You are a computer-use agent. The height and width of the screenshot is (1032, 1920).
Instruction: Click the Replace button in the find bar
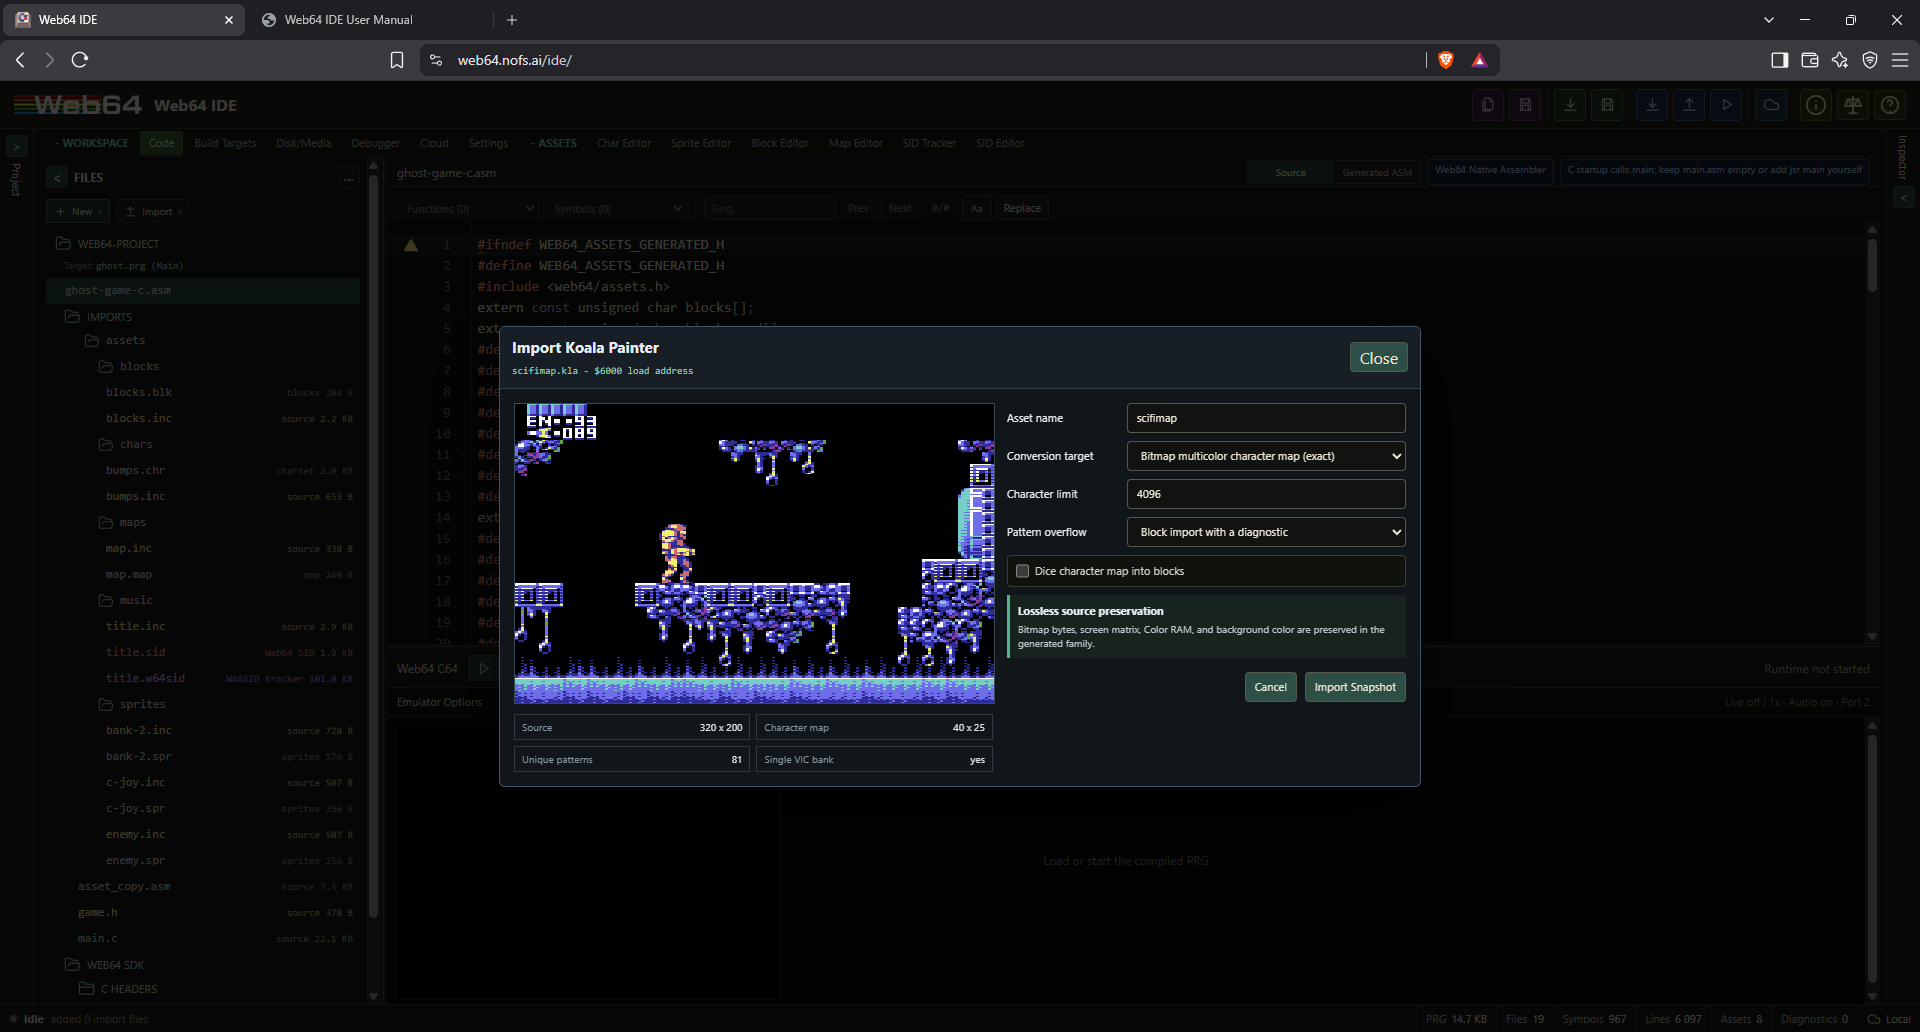click(1022, 208)
